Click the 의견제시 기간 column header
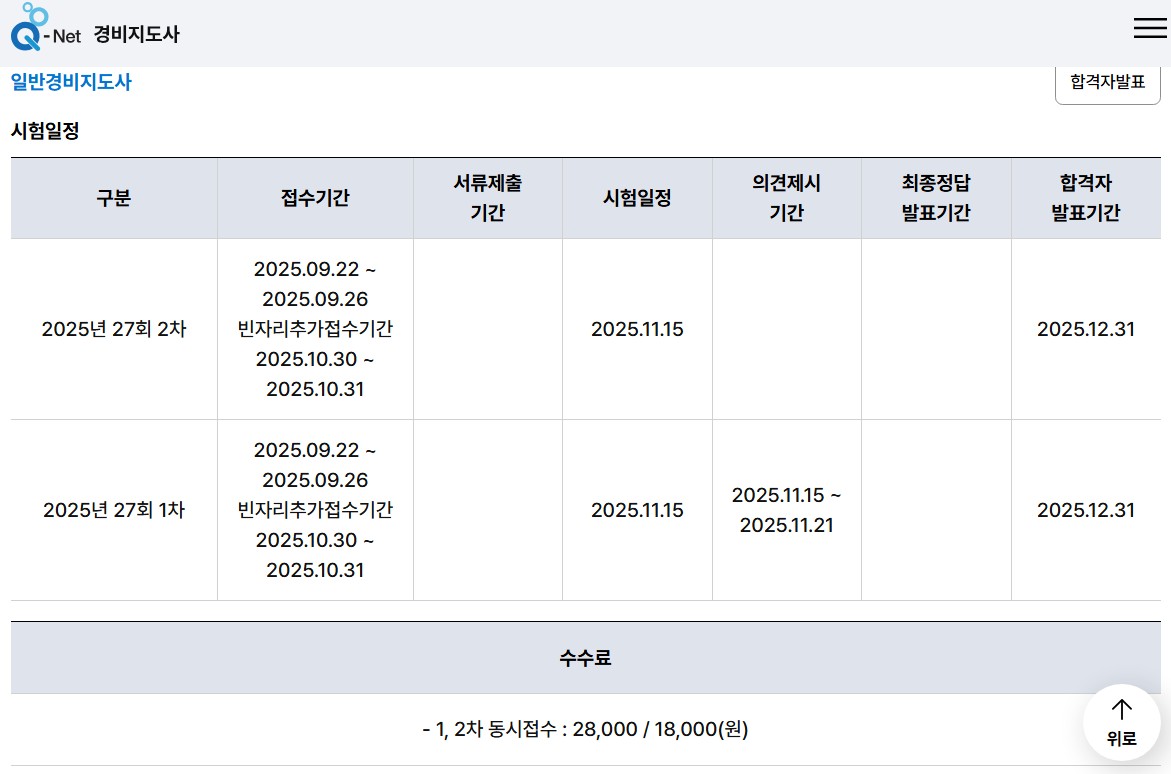Viewport: 1171px width, 774px height. coord(786,197)
